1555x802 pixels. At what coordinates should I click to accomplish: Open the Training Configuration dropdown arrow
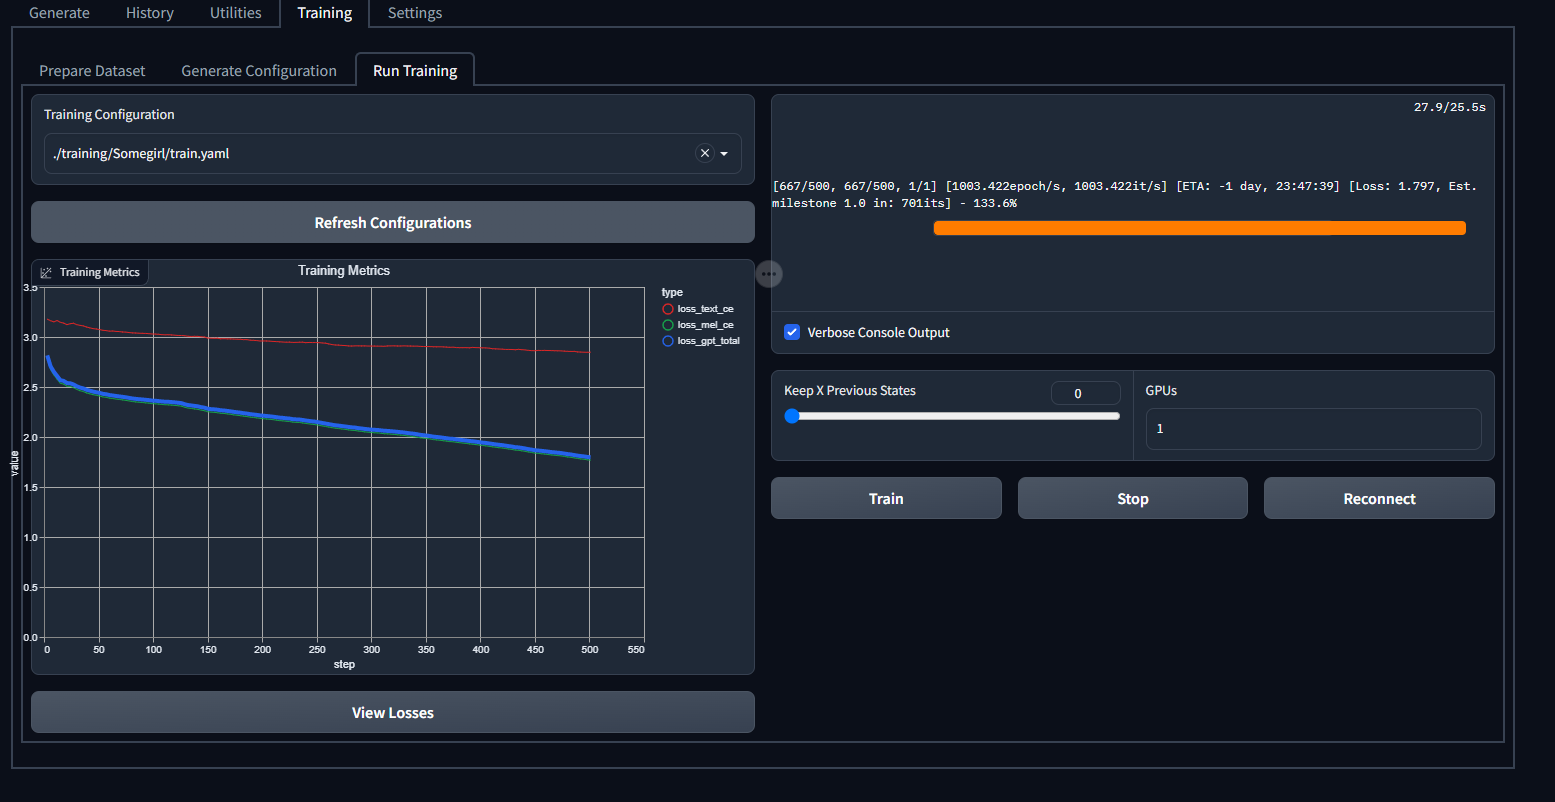tap(724, 154)
